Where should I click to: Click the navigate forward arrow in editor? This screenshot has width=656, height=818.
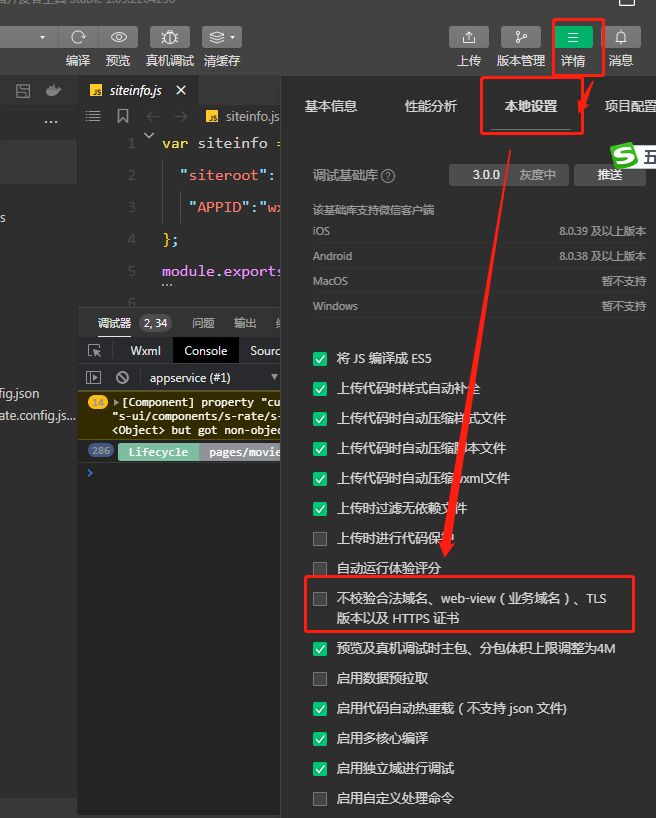[x=181, y=116]
